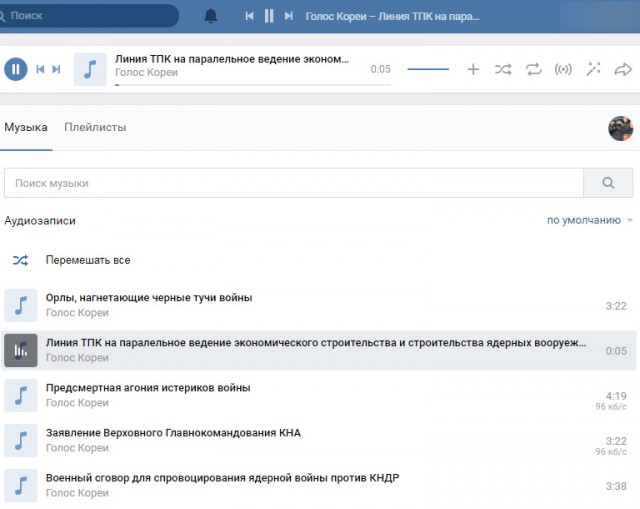Play cover icon of Предсмертная агония track

point(21,396)
